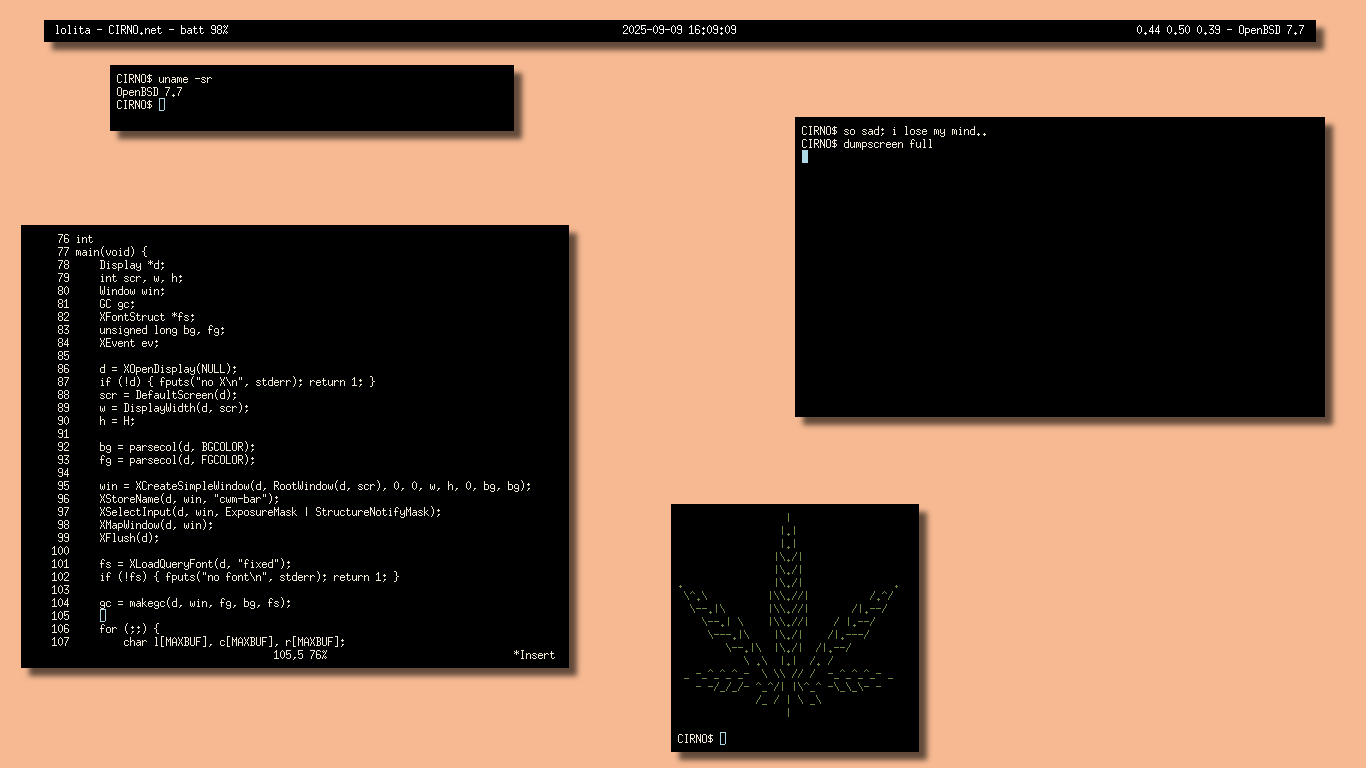Screen dimensions: 1366x768
Task: Click line number 92 in the editor
Action: tap(63, 447)
